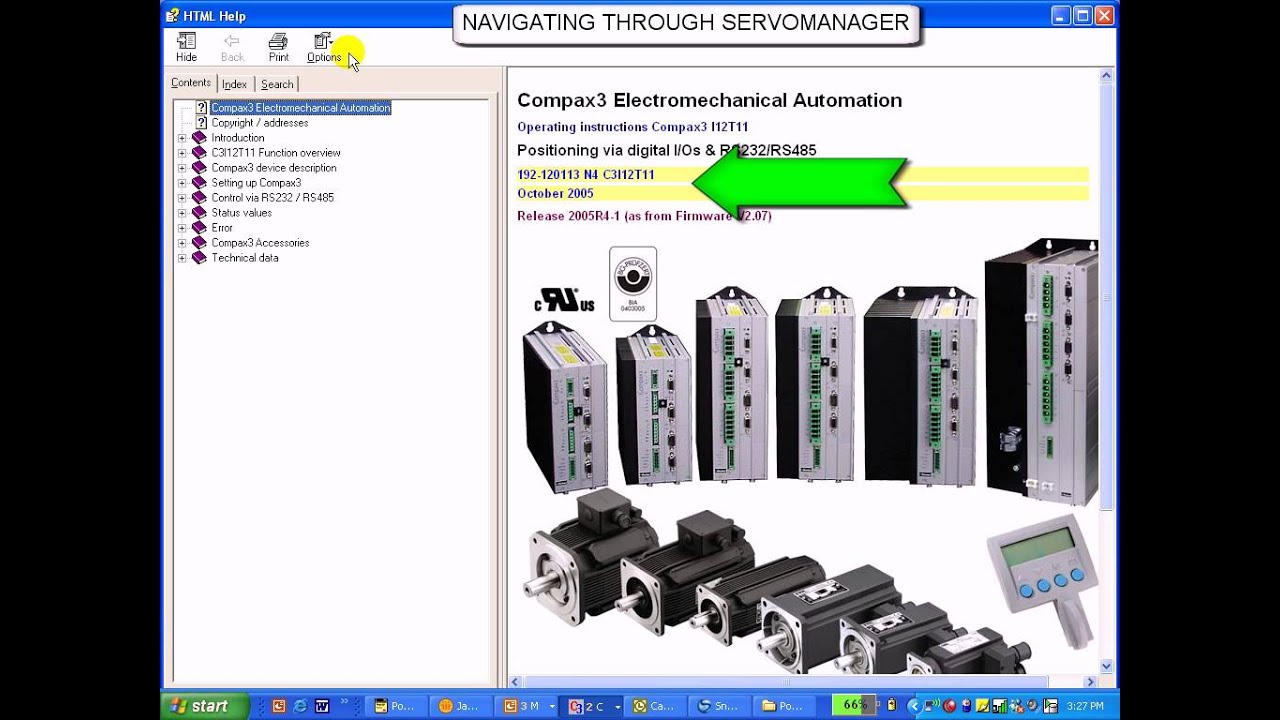Select the Error tree label
This screenshot has width=1280, height=720.
coord(222,228)
